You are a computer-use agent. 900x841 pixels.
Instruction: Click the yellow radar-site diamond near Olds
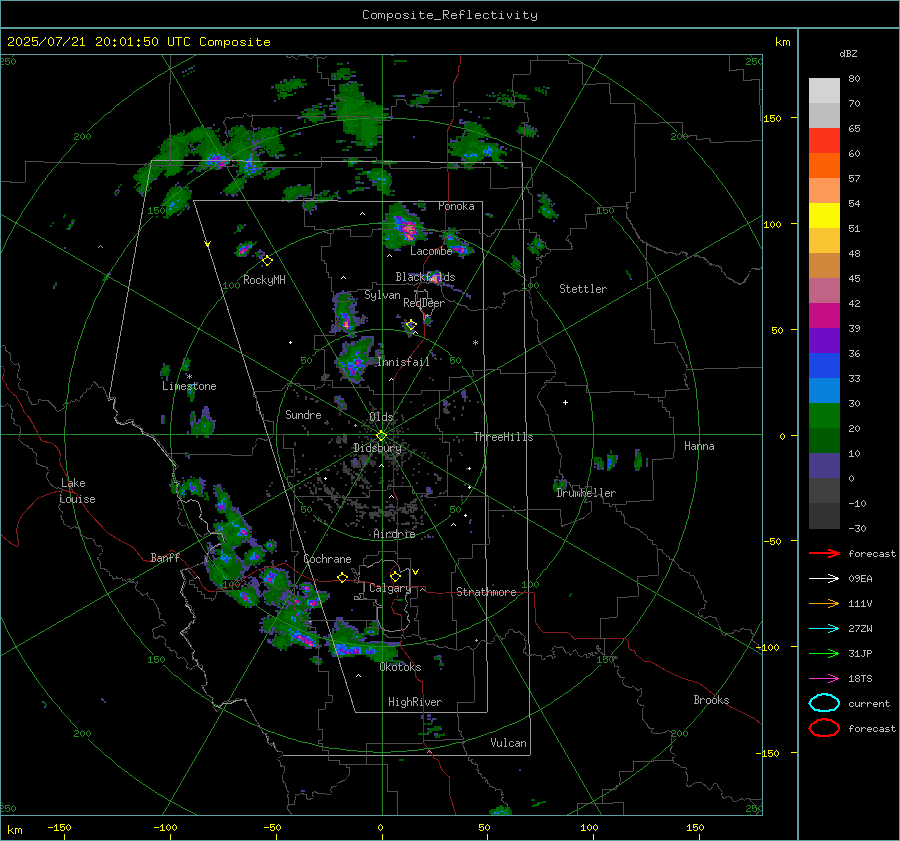pyautogui.click(x=381, y=436)
